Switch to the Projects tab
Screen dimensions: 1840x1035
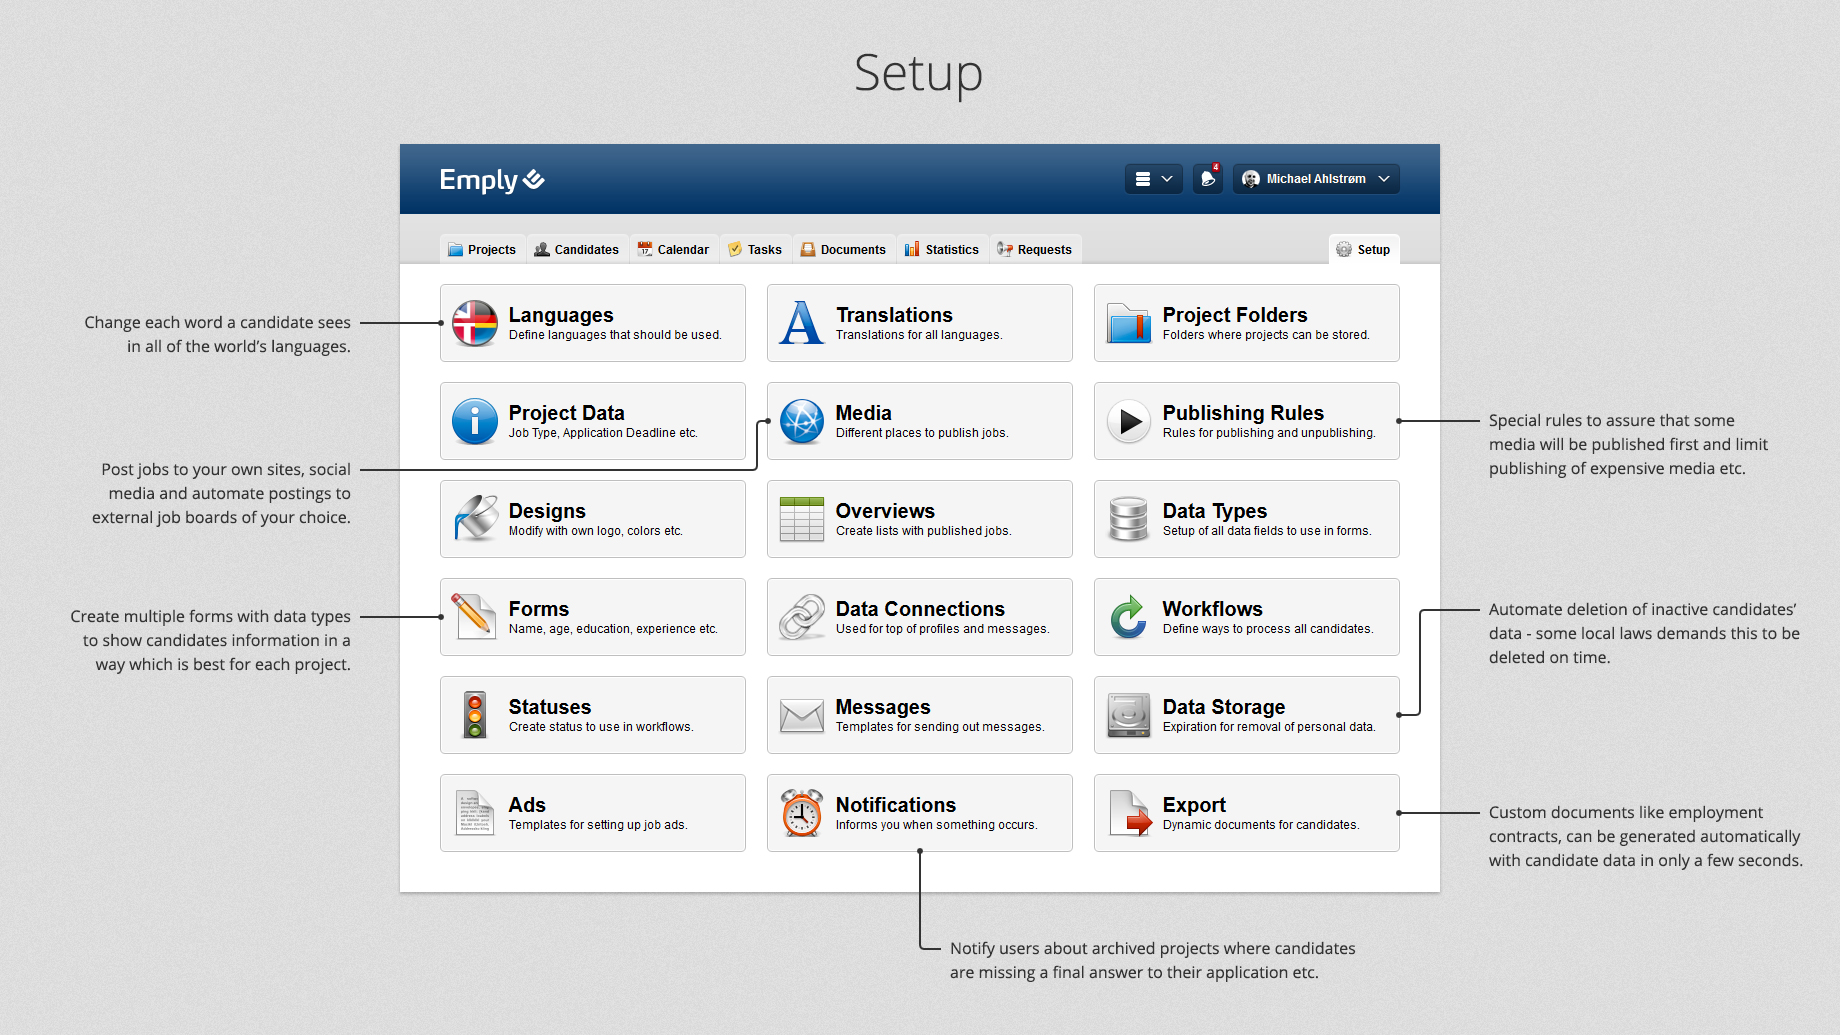482,250
